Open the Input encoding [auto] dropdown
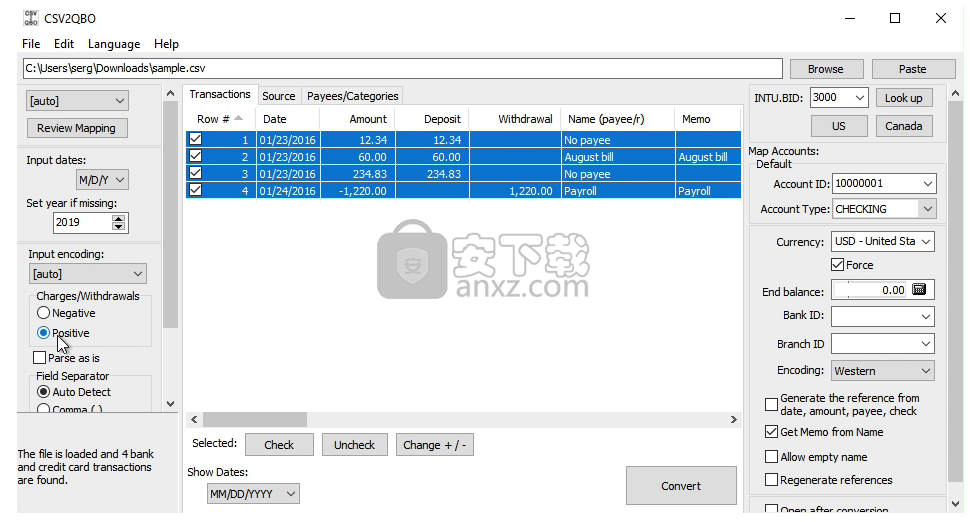Viewport: 970px width, 522px height. click(87, 274)
